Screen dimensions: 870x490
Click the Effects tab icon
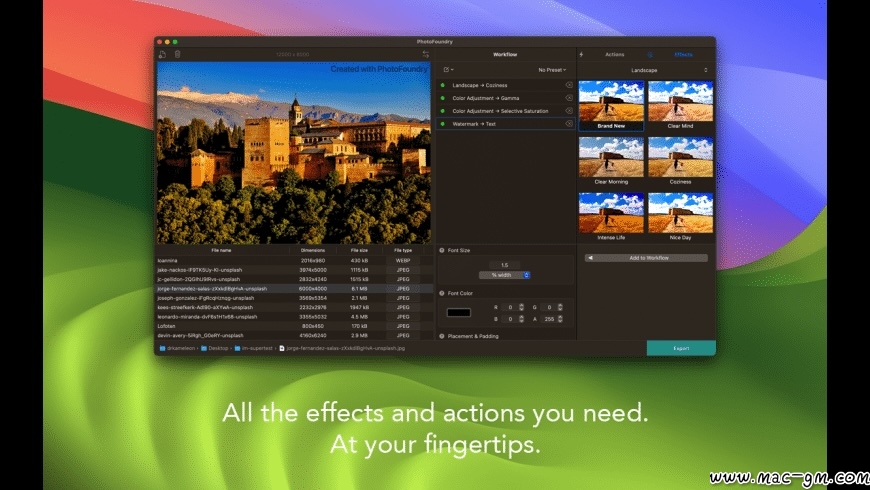coord(650,54)
